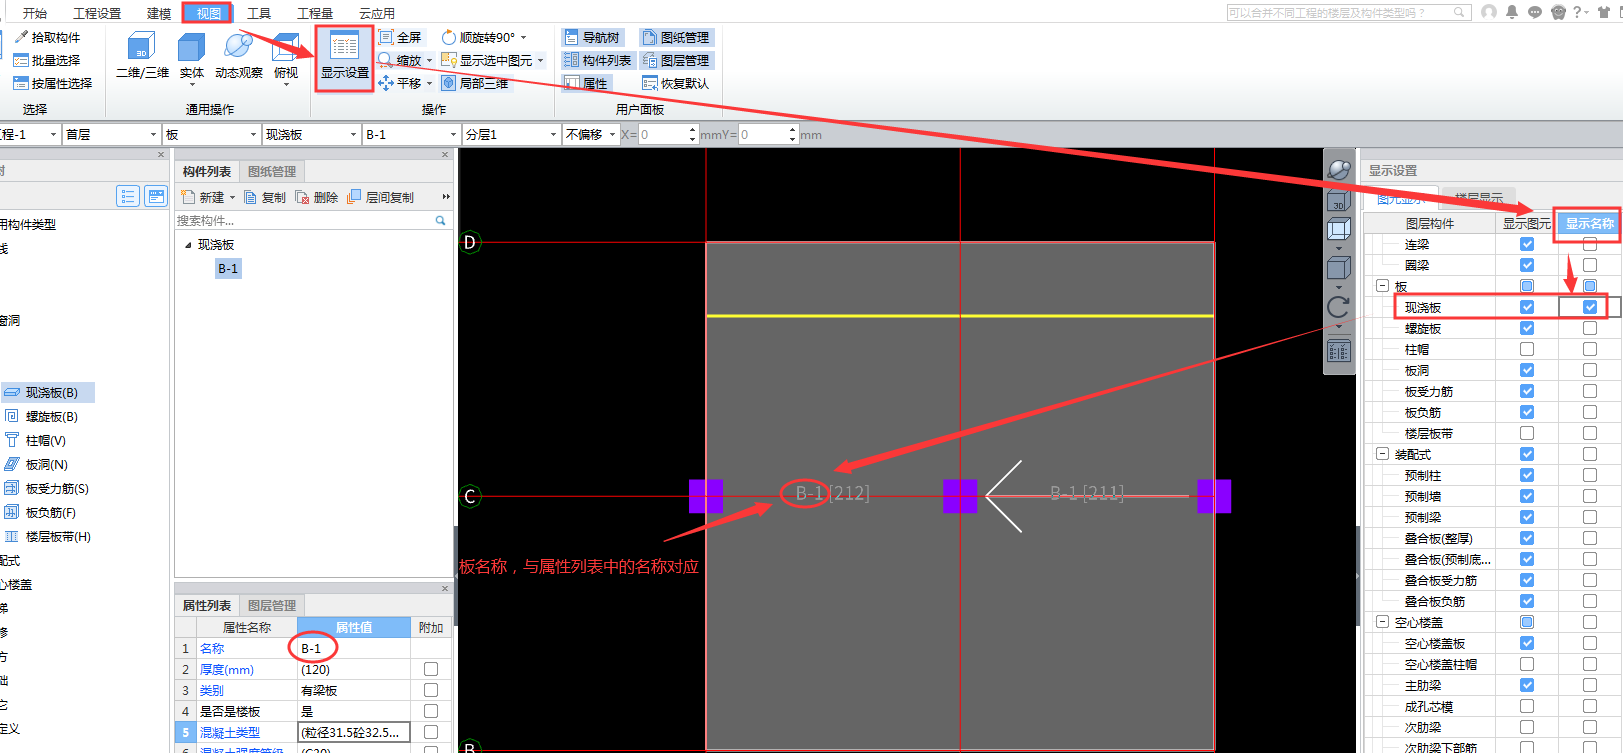
Task: Click 新建 new component button
Action: 207,197
